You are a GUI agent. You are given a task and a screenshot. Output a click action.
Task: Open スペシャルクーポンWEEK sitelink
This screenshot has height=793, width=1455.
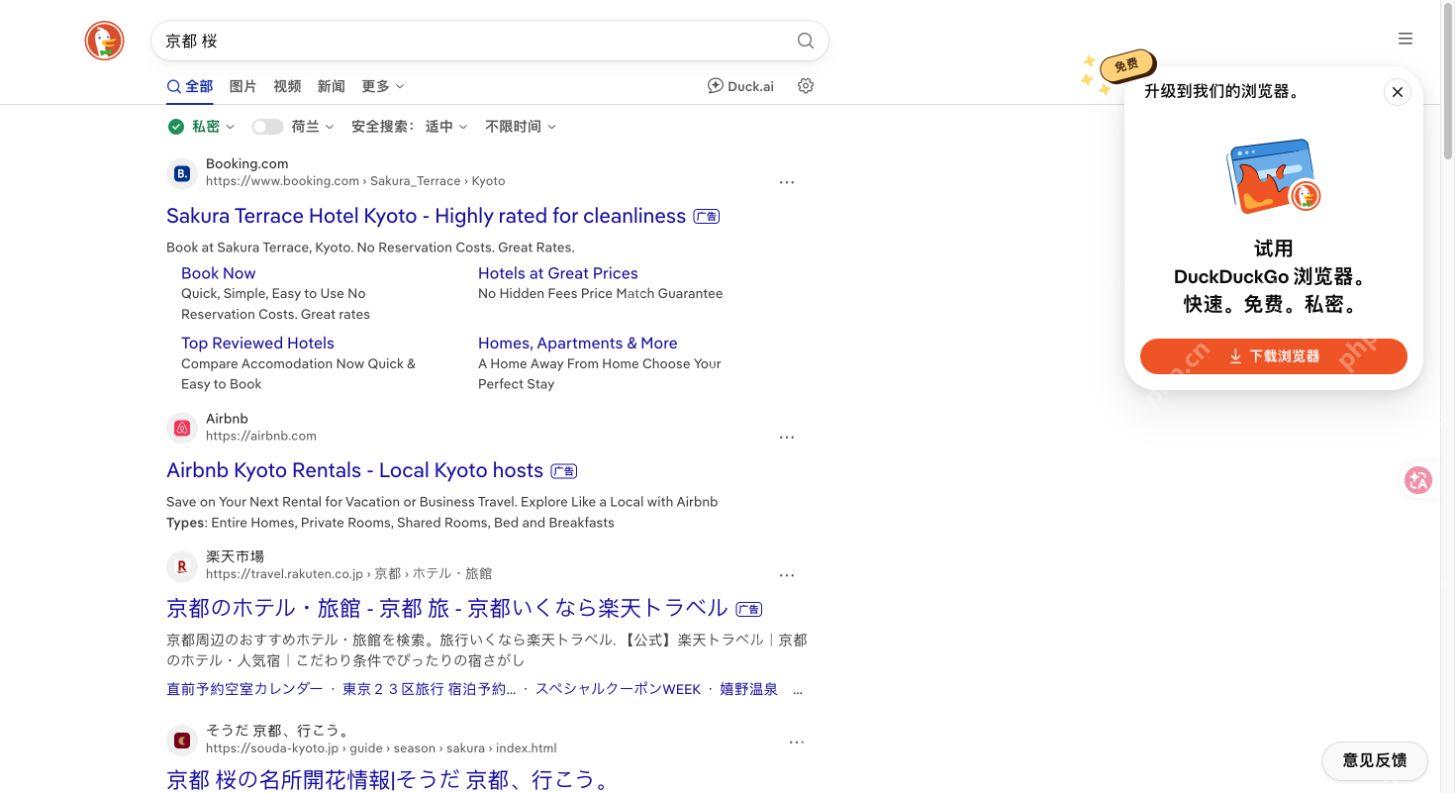[618, 689]
